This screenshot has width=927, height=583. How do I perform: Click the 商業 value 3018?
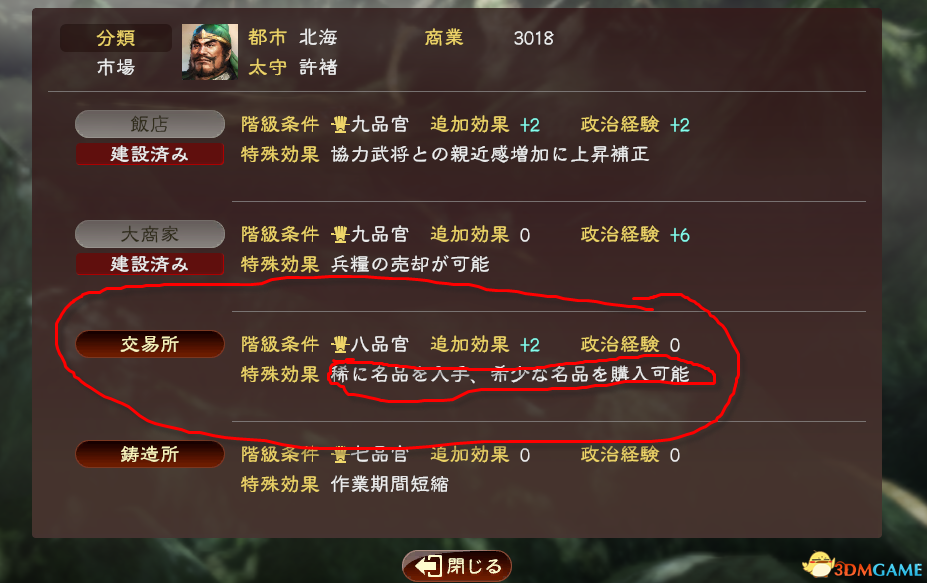point(533,38)
